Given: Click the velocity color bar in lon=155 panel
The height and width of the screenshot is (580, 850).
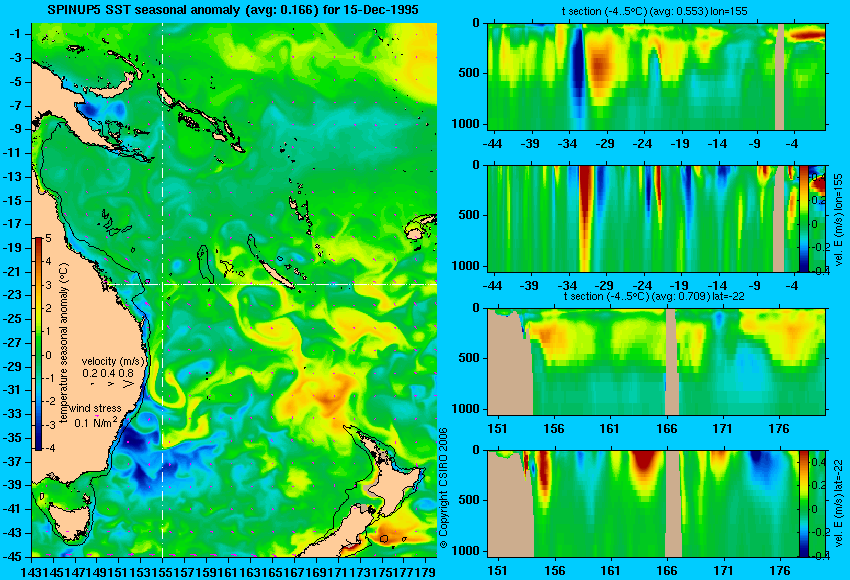Looking at the screenshot, I should coord(803,219).
